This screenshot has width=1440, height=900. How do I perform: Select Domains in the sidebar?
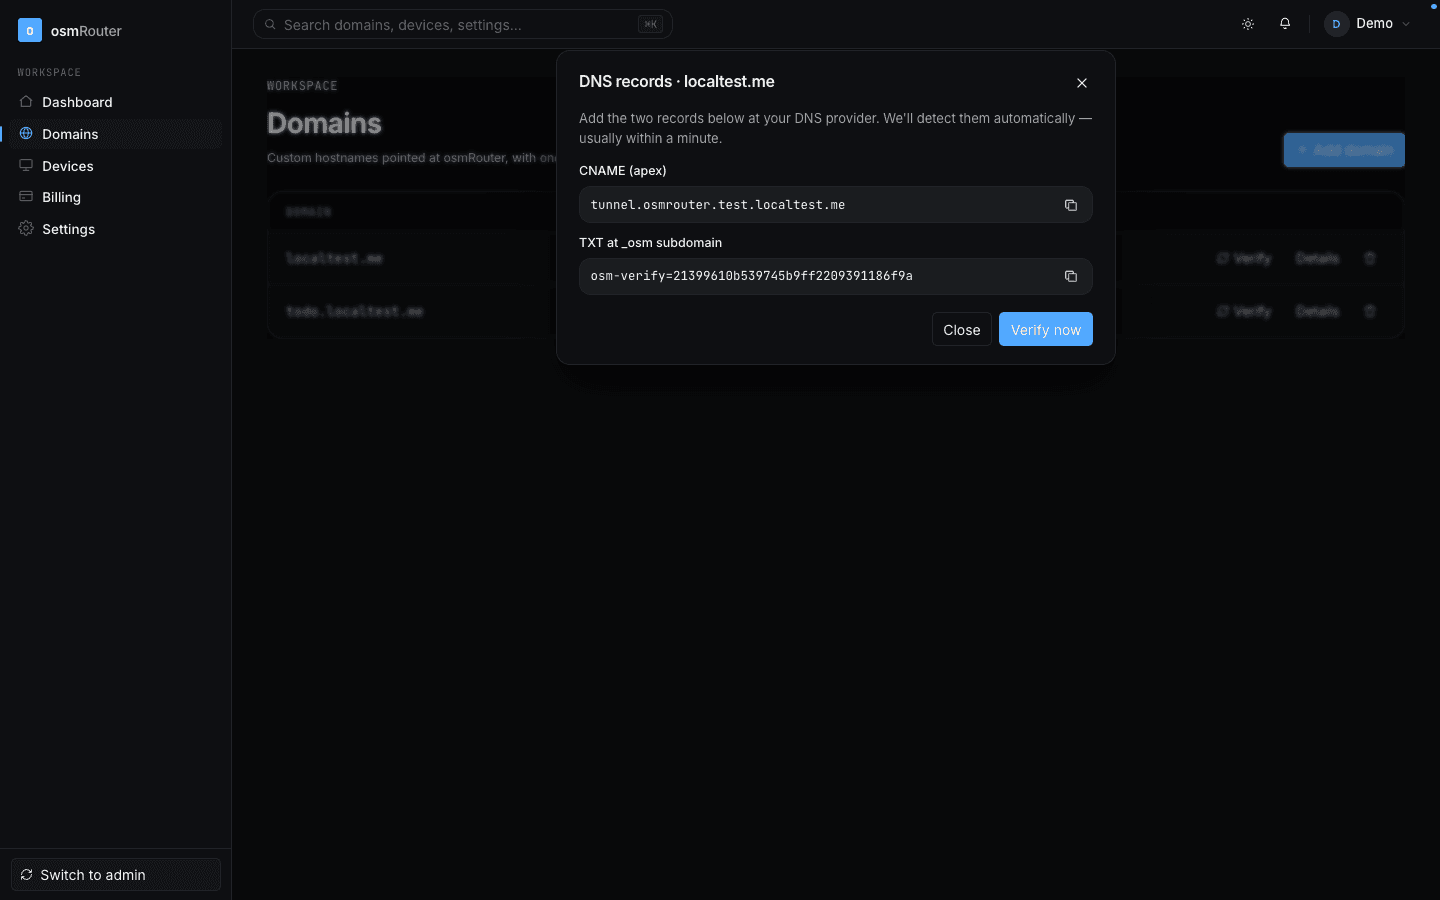tap(116, 134)
